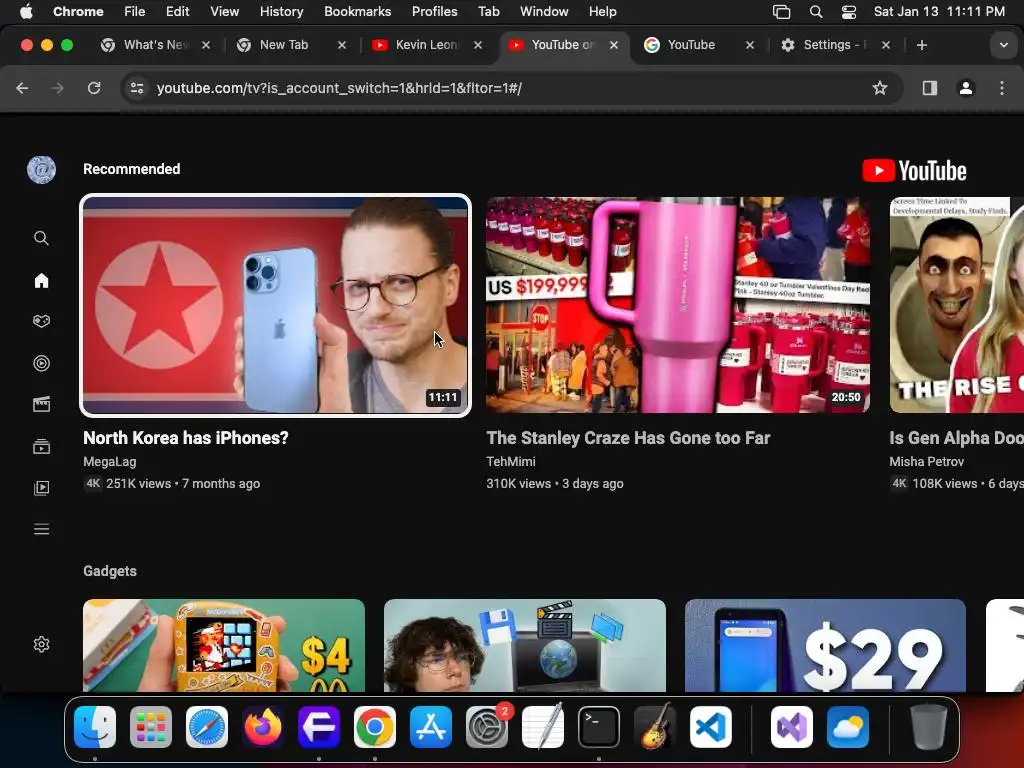Screen dimensions: 1024x768
Task: Play The Stanley Craze video thumbnail
Action: (678, 305)
